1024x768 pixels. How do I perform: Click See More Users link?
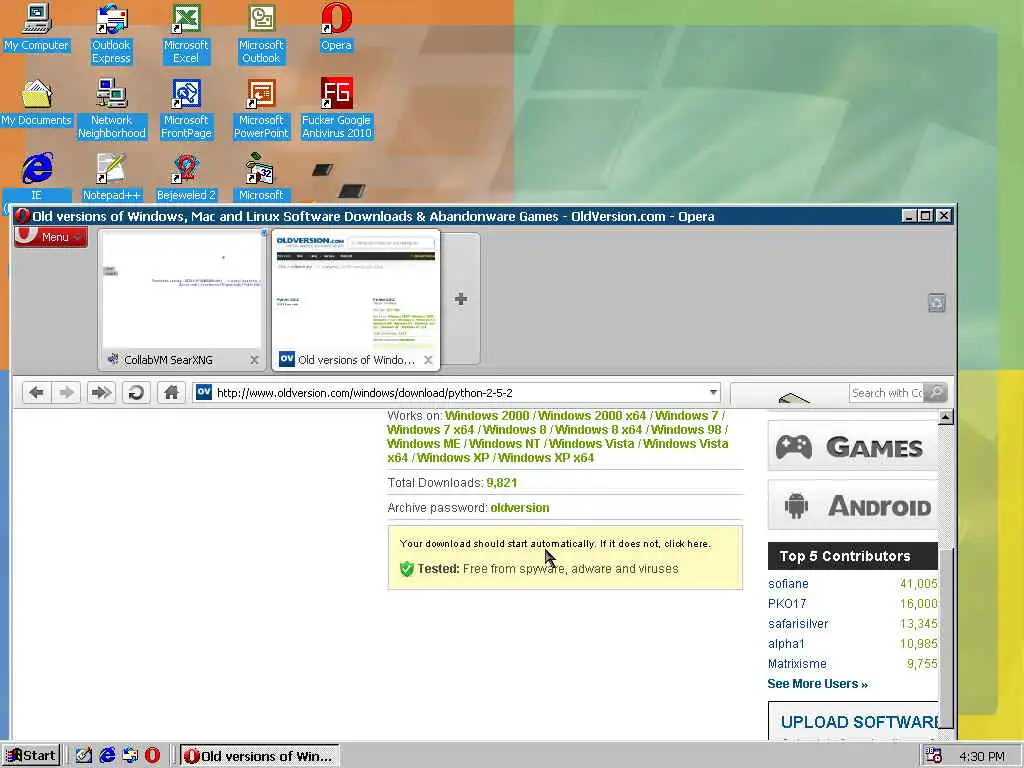point(818,684)
